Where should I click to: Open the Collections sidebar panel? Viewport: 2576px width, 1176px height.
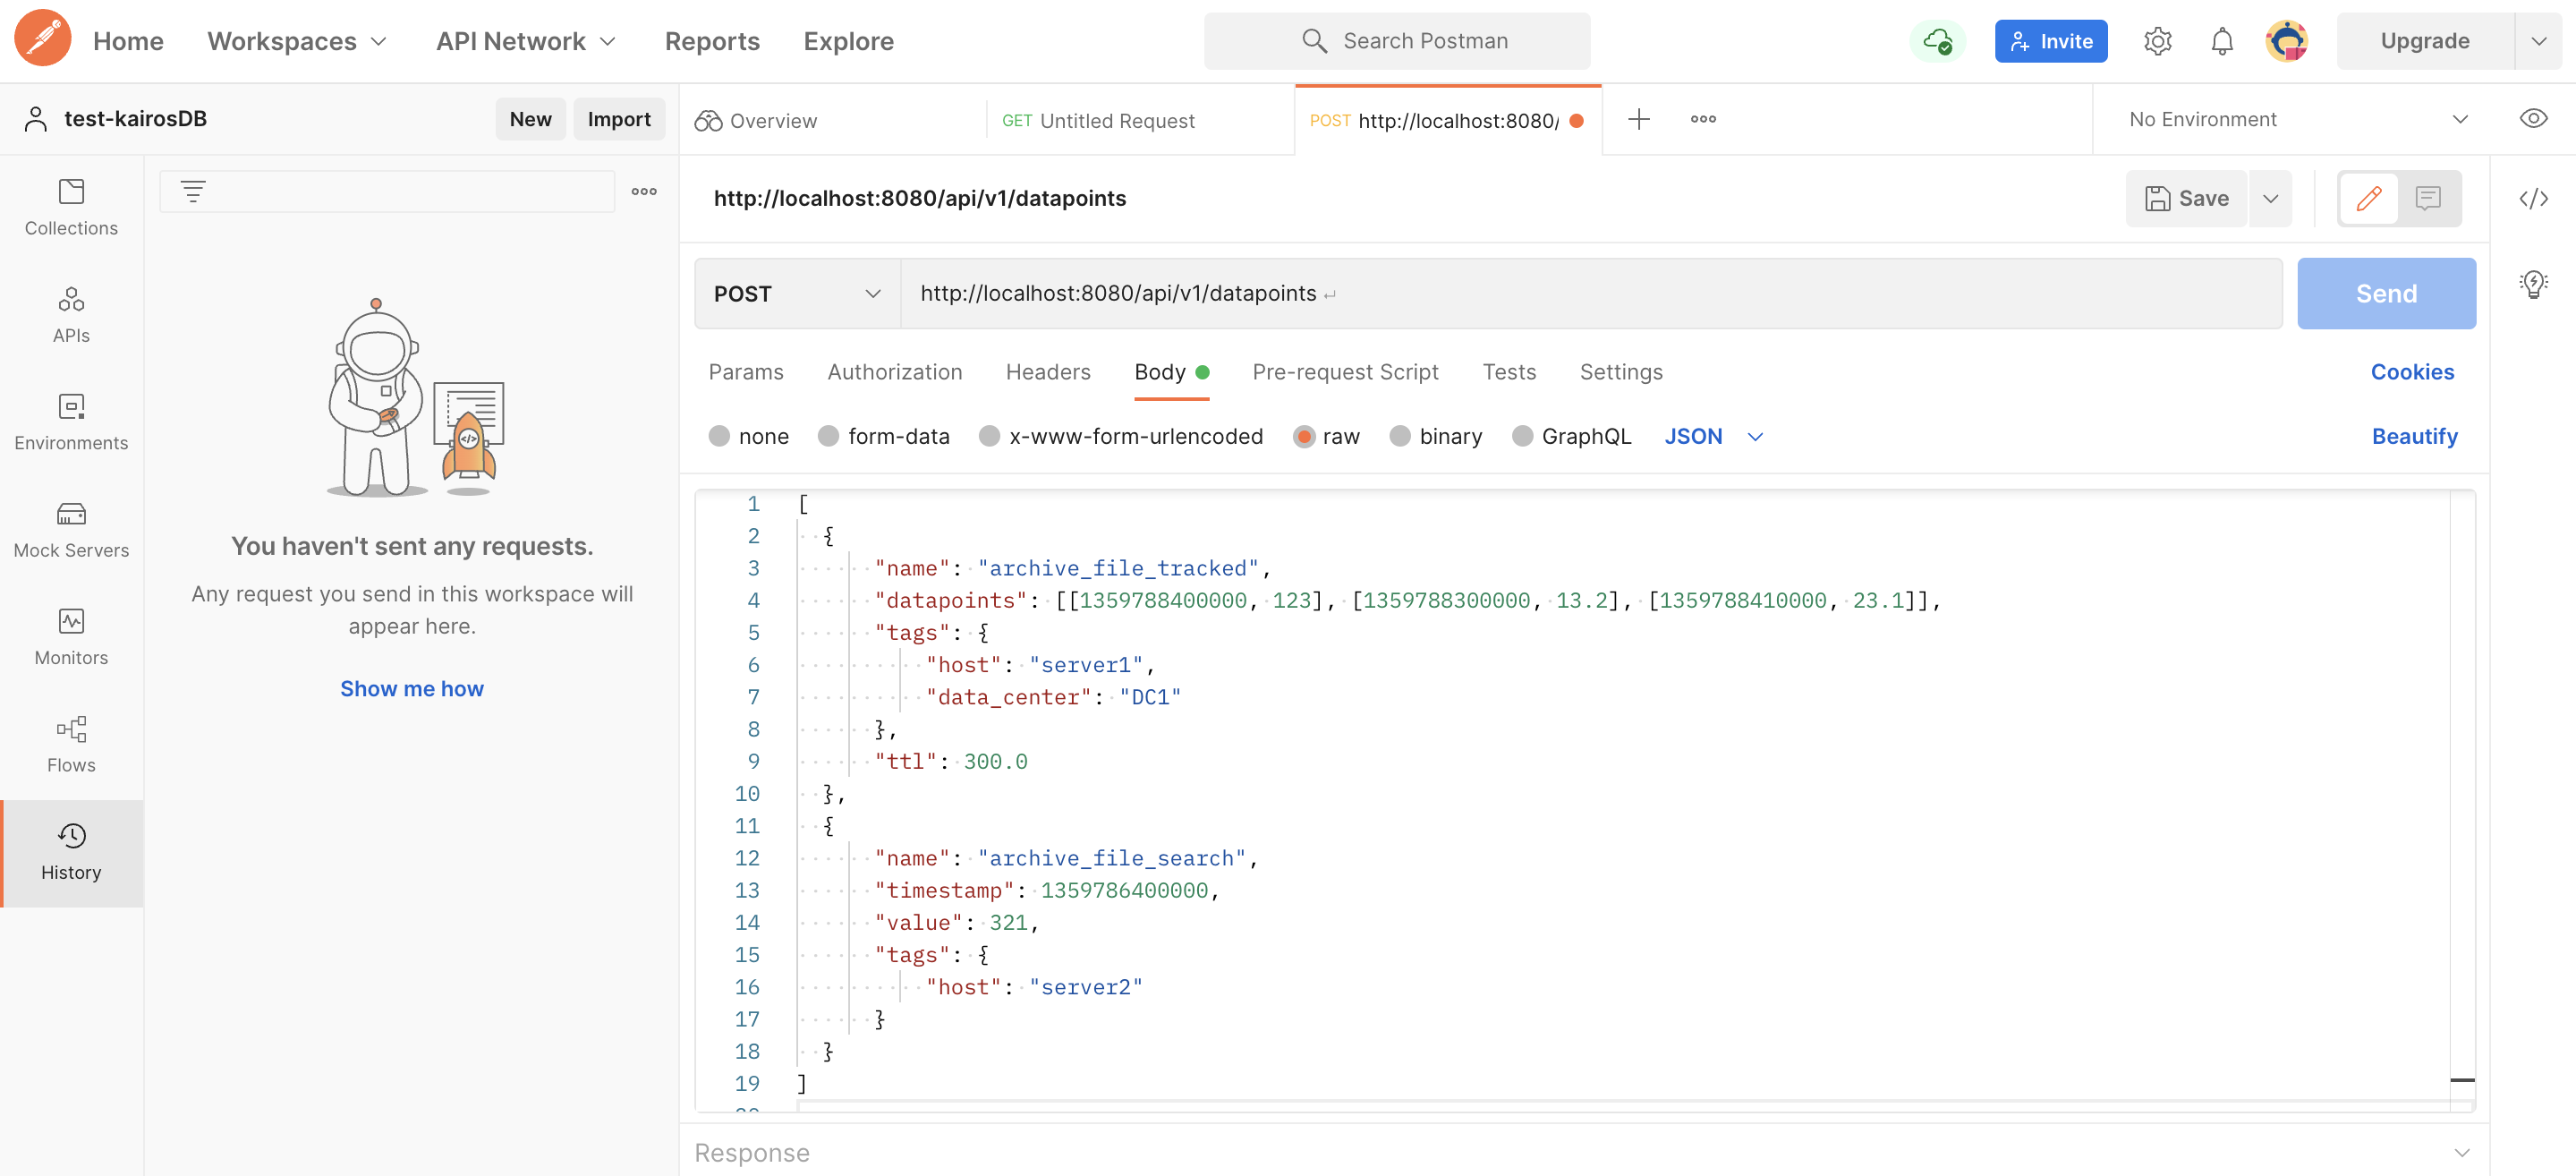click(71, 207)
